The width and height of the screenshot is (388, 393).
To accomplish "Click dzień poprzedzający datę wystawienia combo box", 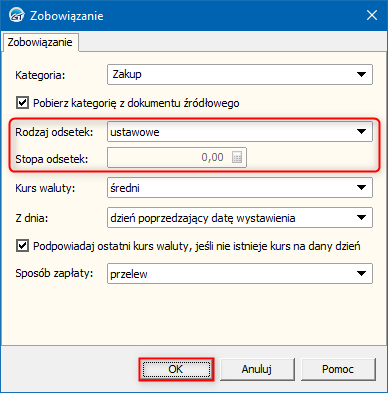I will [x=240, y=218].
